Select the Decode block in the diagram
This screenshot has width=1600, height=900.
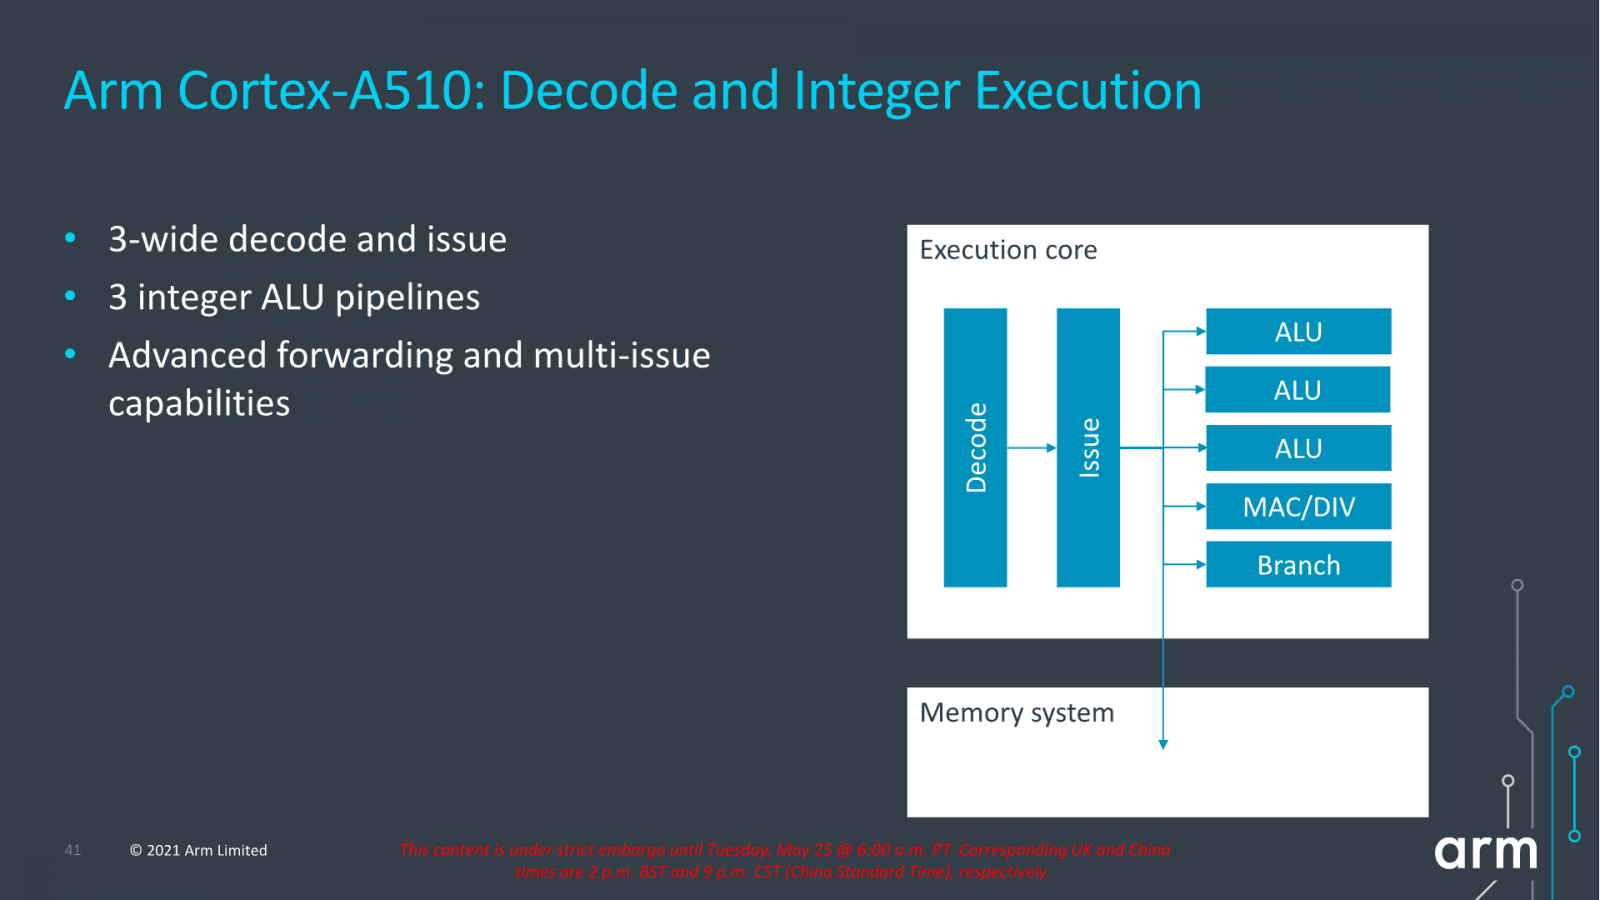975,447
